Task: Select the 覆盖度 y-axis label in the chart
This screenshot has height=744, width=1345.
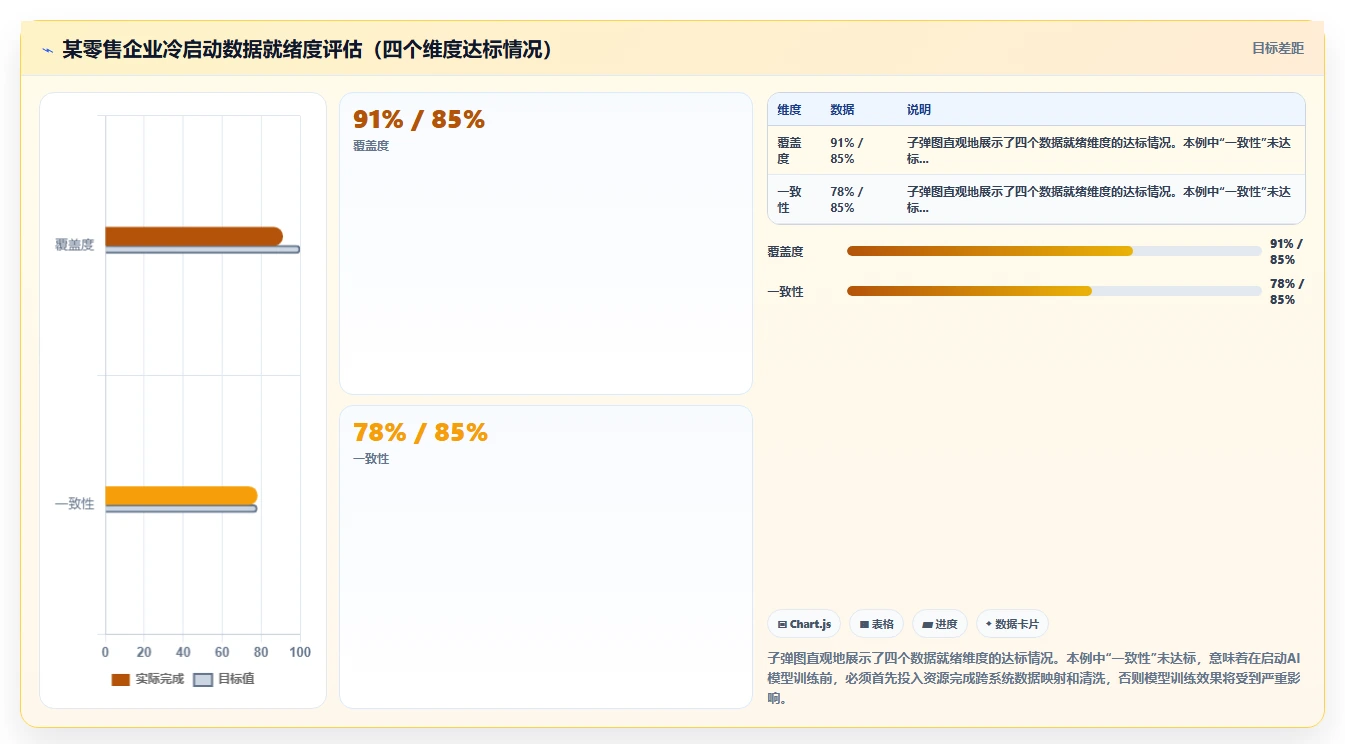Action: [75, 245]
